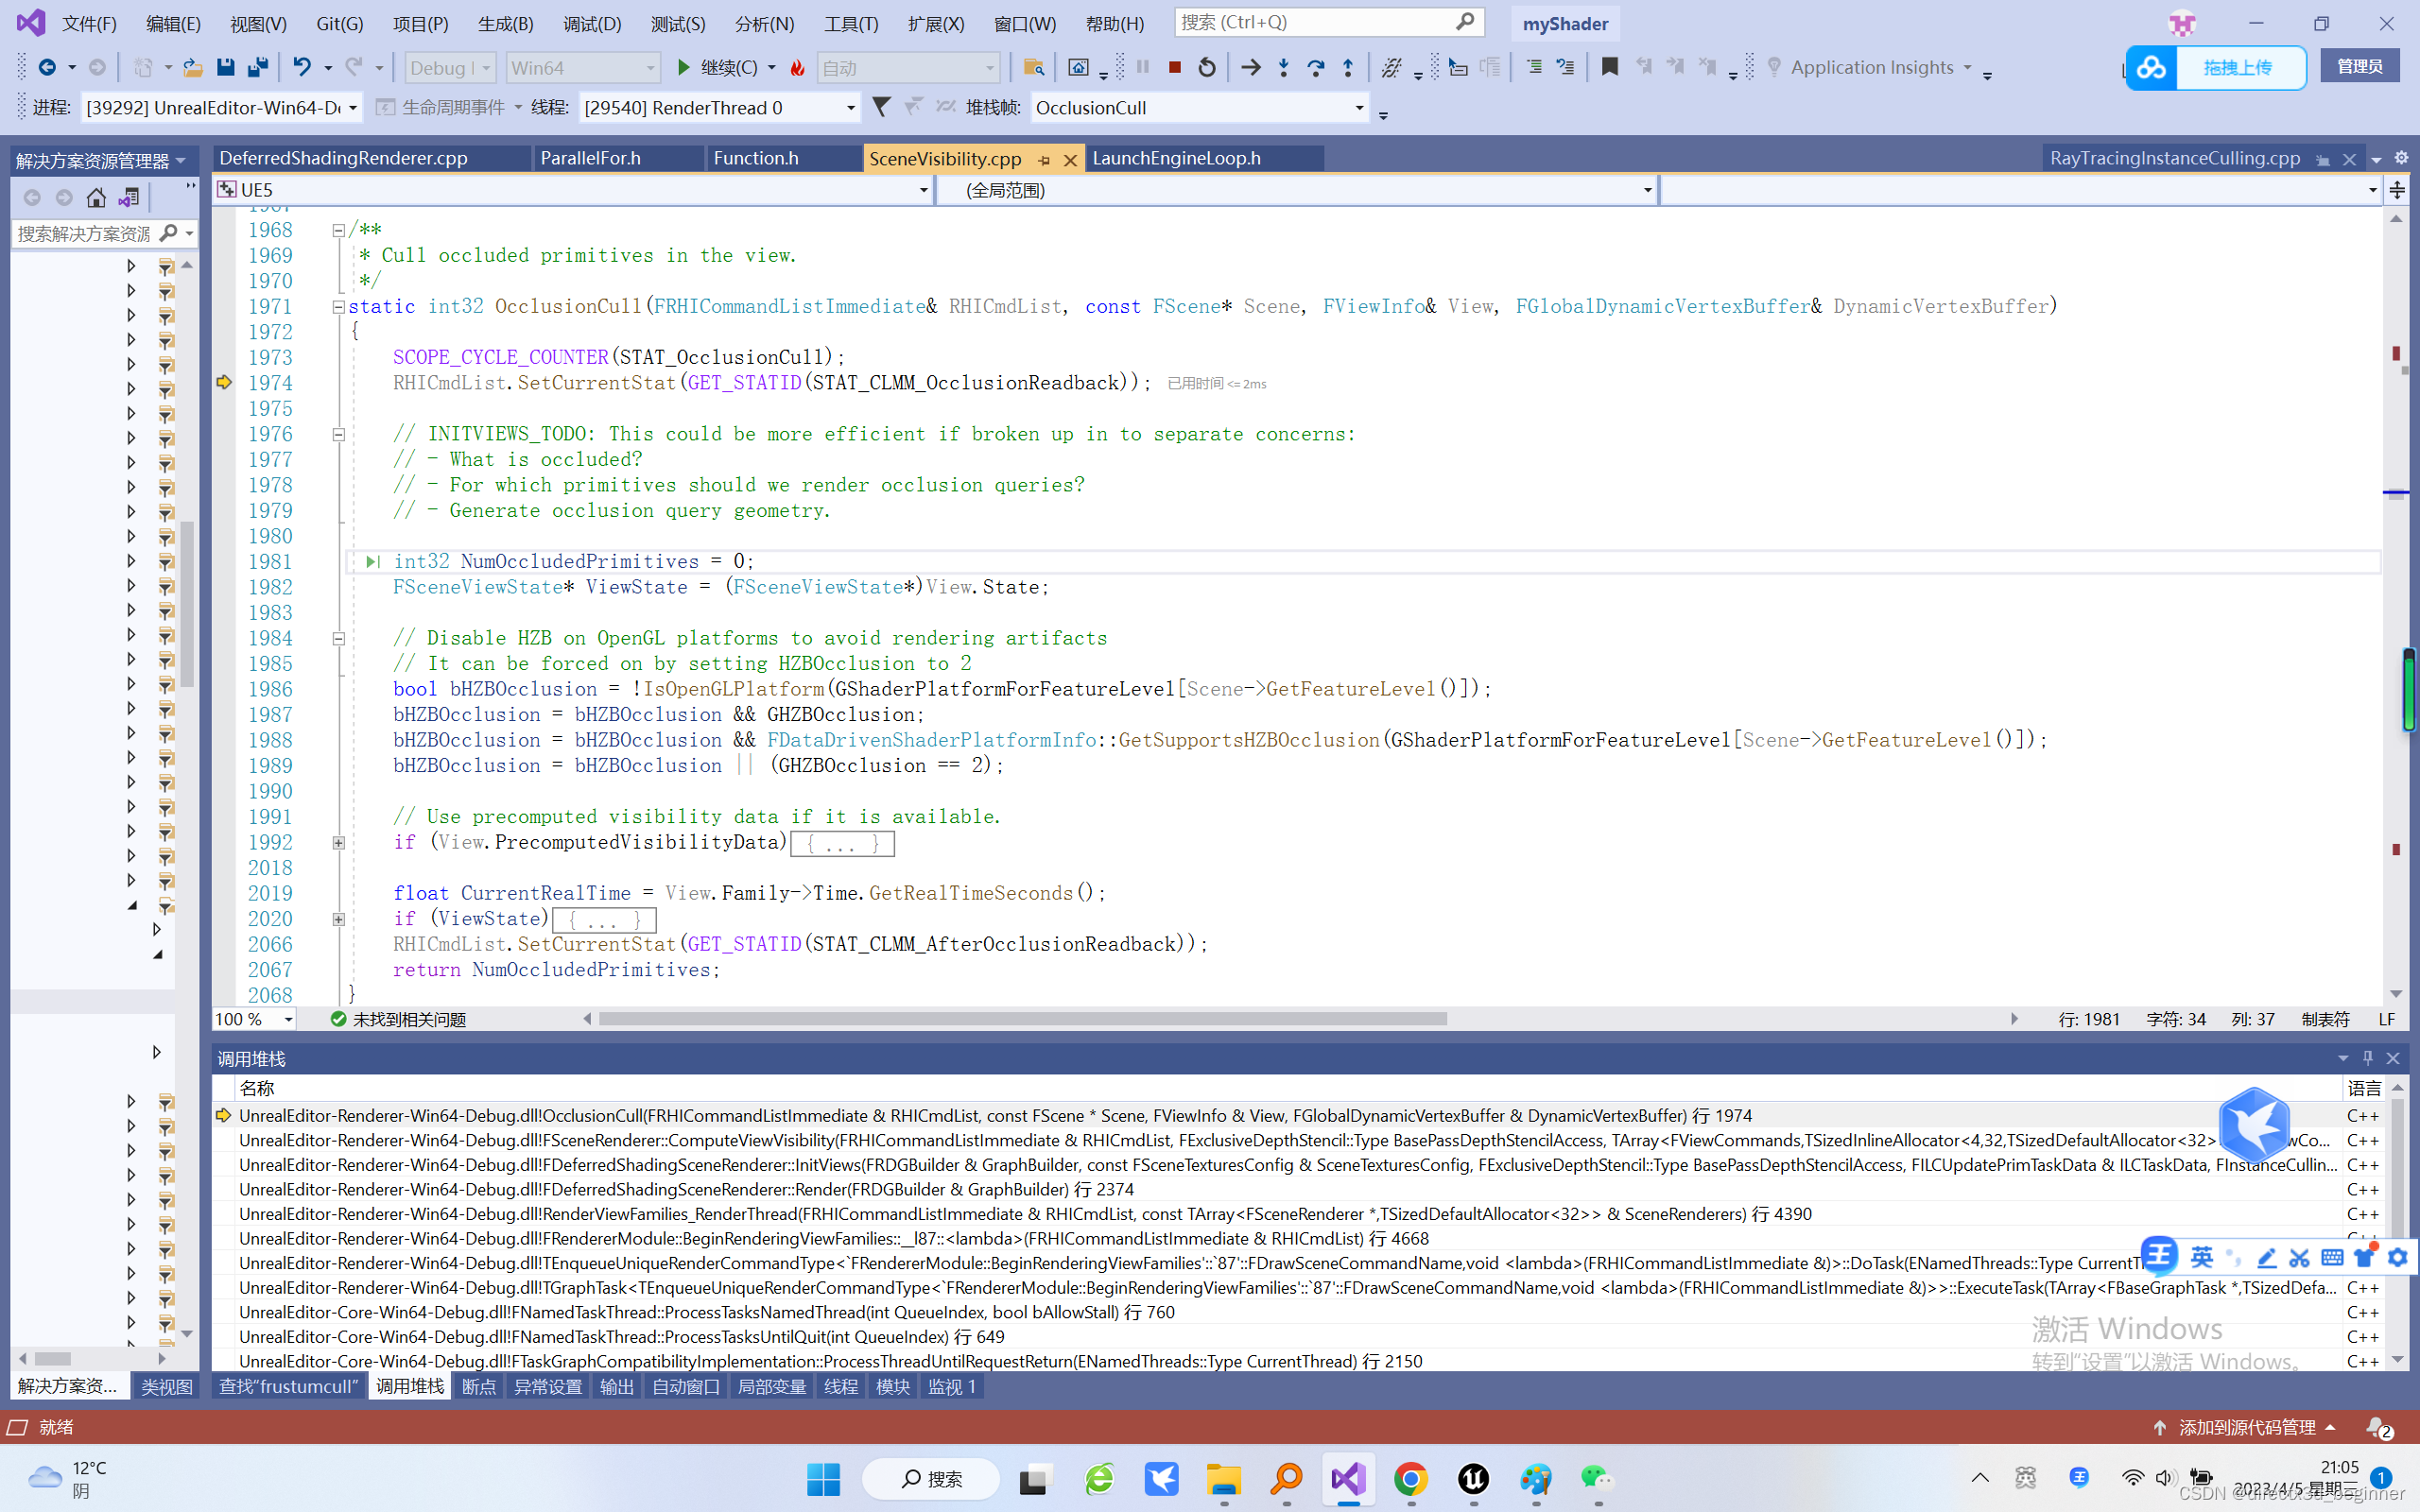Open the Git(G) menu
The height and width of the screenshot is (1512, 2420).
(x=339, y=23)
